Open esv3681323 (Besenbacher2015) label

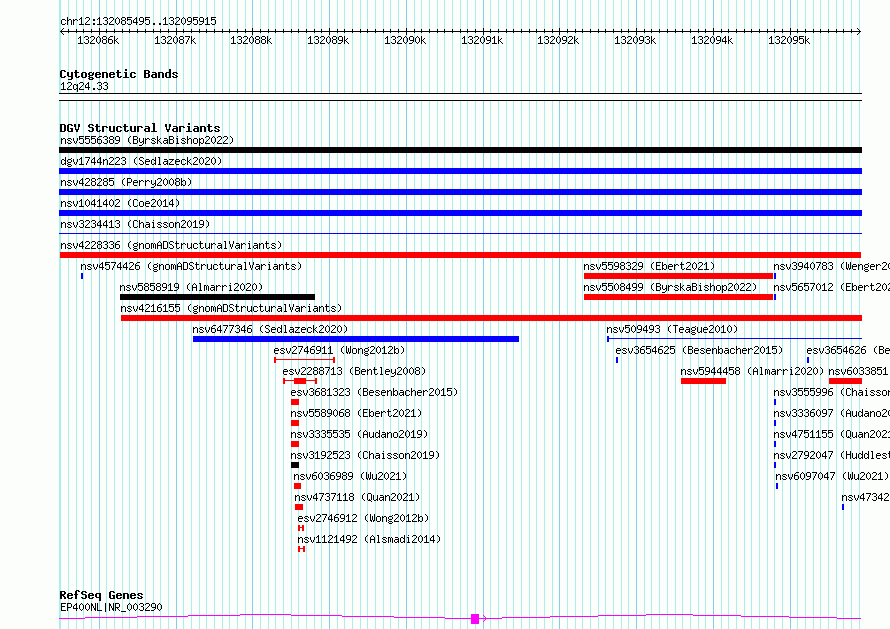374,392
